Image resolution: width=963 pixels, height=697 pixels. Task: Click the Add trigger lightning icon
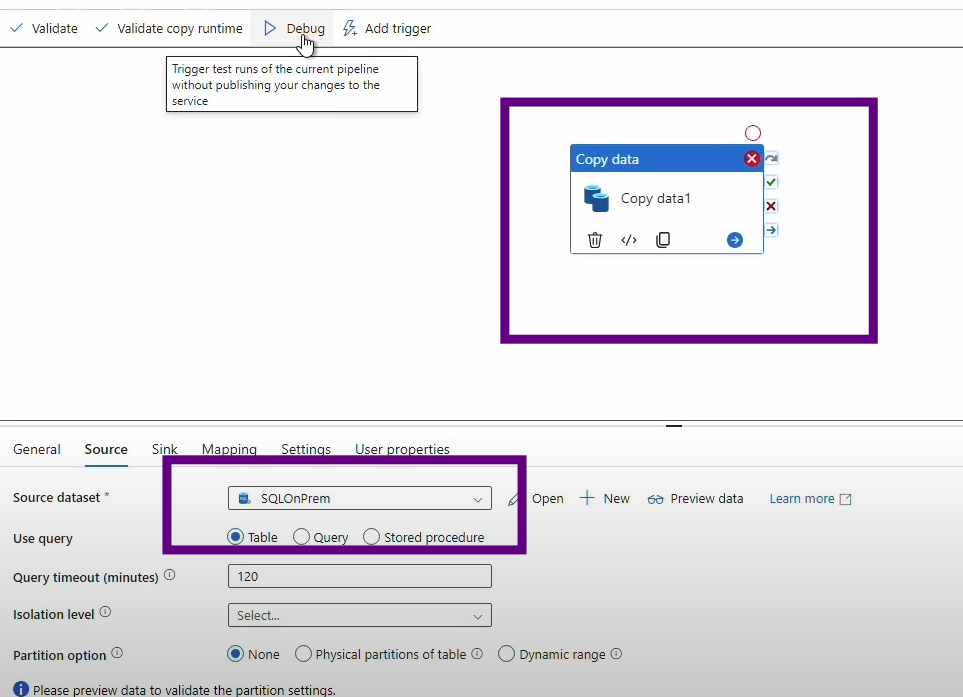pos(349,28)
